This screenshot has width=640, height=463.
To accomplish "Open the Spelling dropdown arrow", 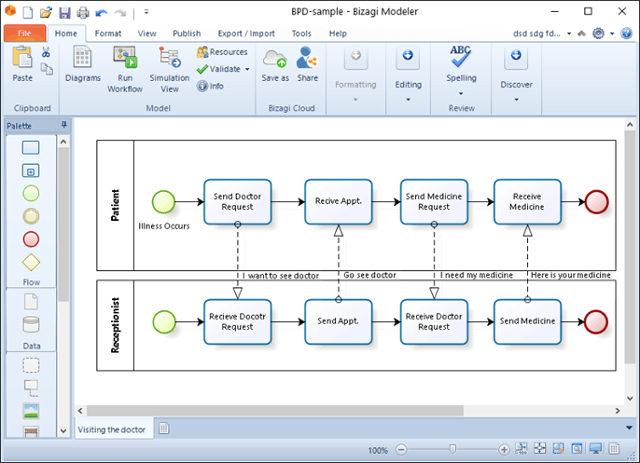I will coord(461,93).
